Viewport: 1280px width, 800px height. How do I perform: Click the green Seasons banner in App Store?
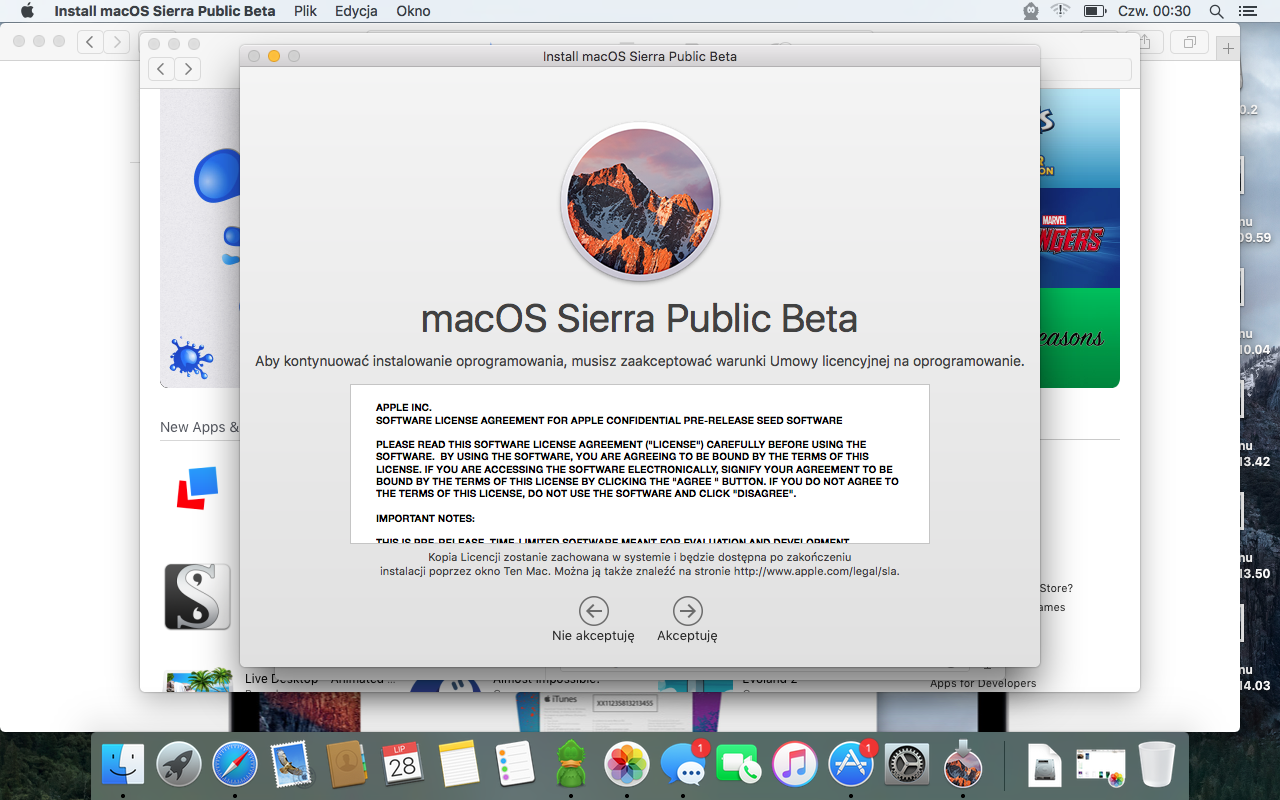pos(1079,338)
